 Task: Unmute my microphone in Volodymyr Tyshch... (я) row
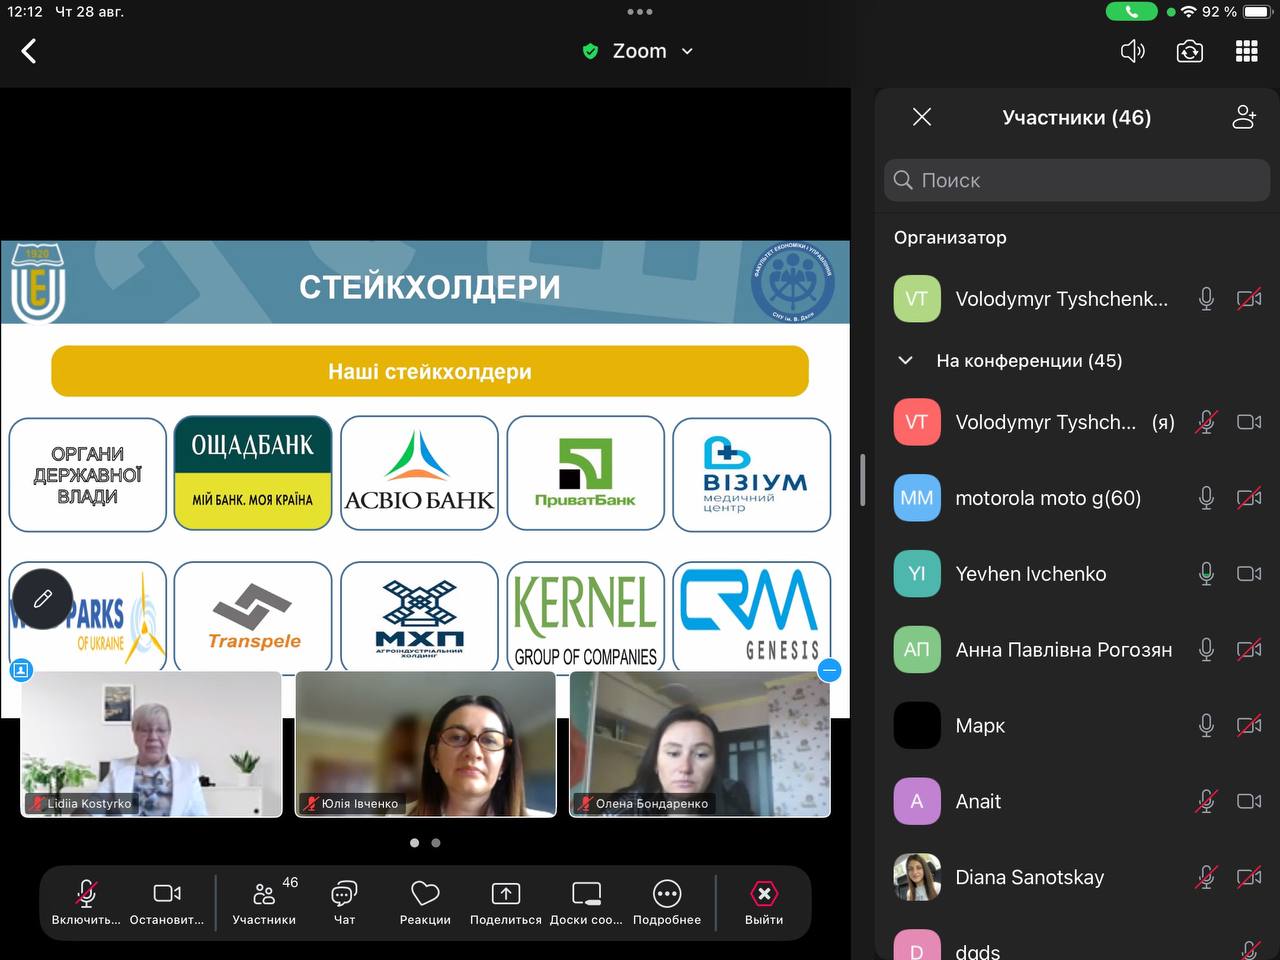point(1206,422)
